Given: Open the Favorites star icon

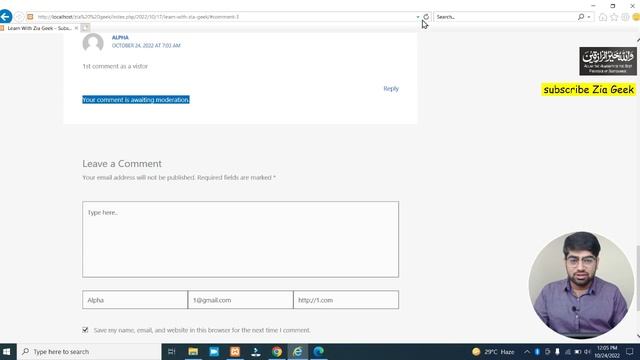Looking at the screenshot, I should pos(614,17).
